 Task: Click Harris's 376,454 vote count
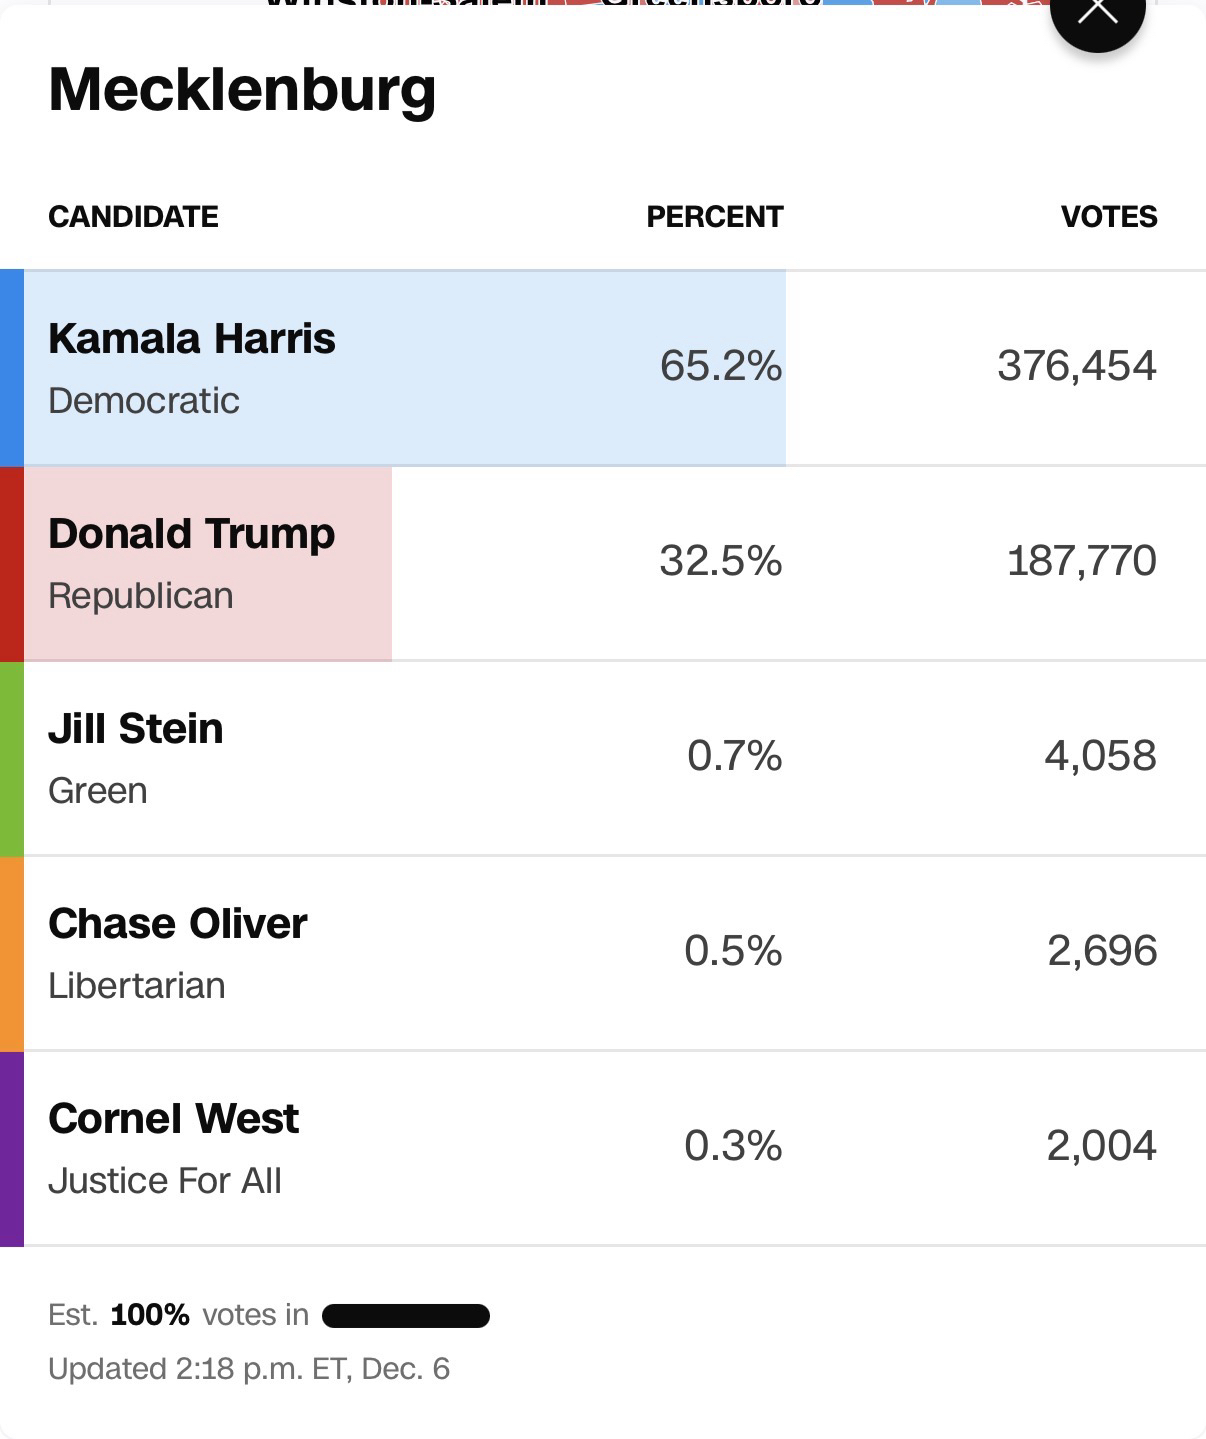click(x=1076, y=366)
